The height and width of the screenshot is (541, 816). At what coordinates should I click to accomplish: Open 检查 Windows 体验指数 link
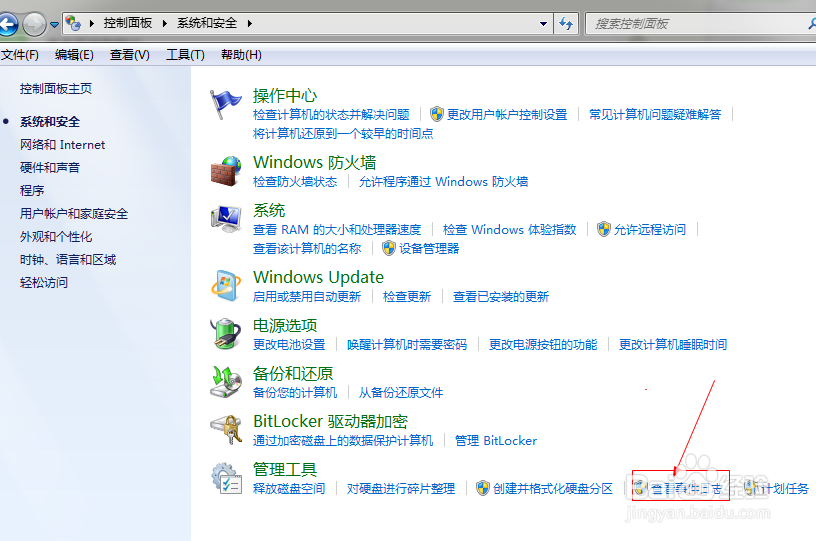(509, 229)
